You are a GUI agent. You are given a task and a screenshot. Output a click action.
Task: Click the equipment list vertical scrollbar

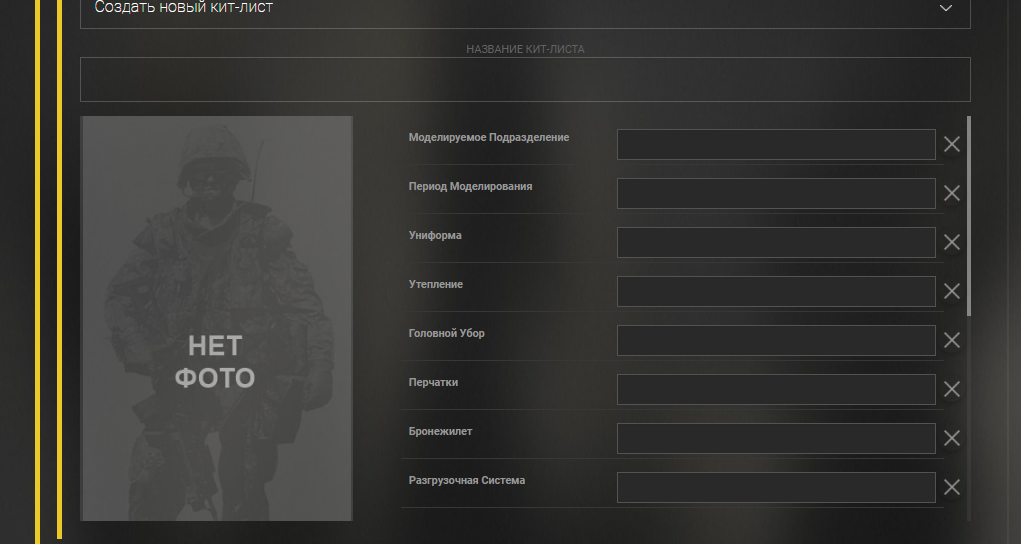pyautogui.click(x=969, y=216)
